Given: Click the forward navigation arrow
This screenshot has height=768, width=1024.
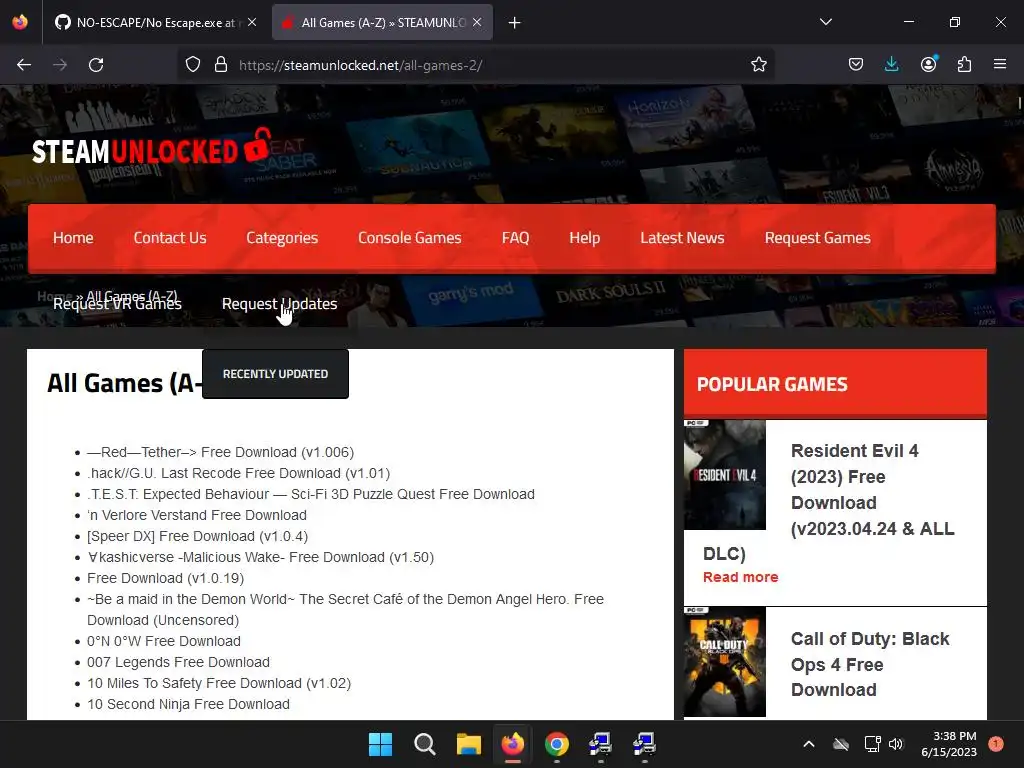Looking at the screenshot, I should click(x=60, y=65).
